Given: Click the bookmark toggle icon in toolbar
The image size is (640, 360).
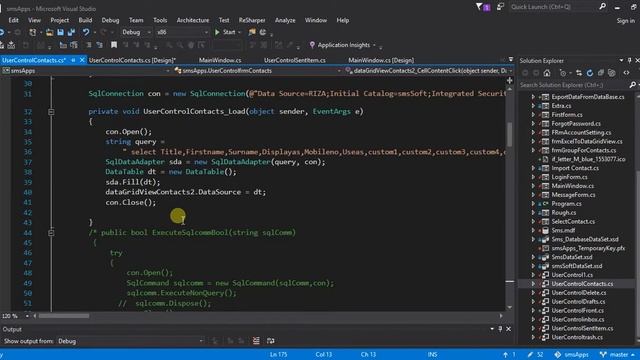Looking at the screenshot, I should click(114, 45).
